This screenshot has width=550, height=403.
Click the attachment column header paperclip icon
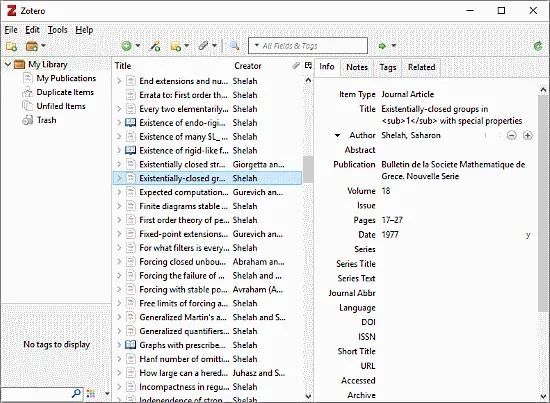click(x=296, y=66)
